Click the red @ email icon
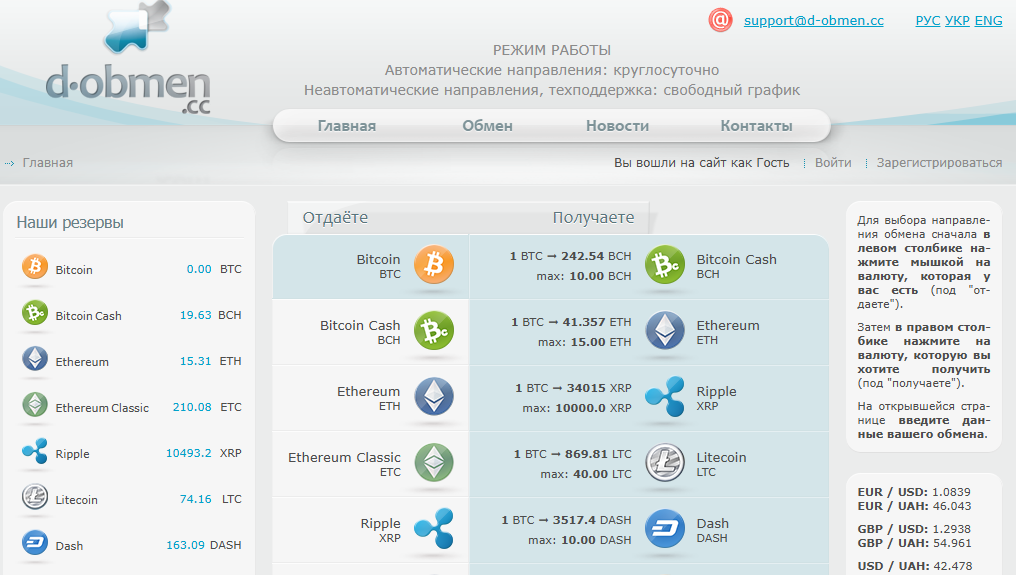 [x=720, y=20]
